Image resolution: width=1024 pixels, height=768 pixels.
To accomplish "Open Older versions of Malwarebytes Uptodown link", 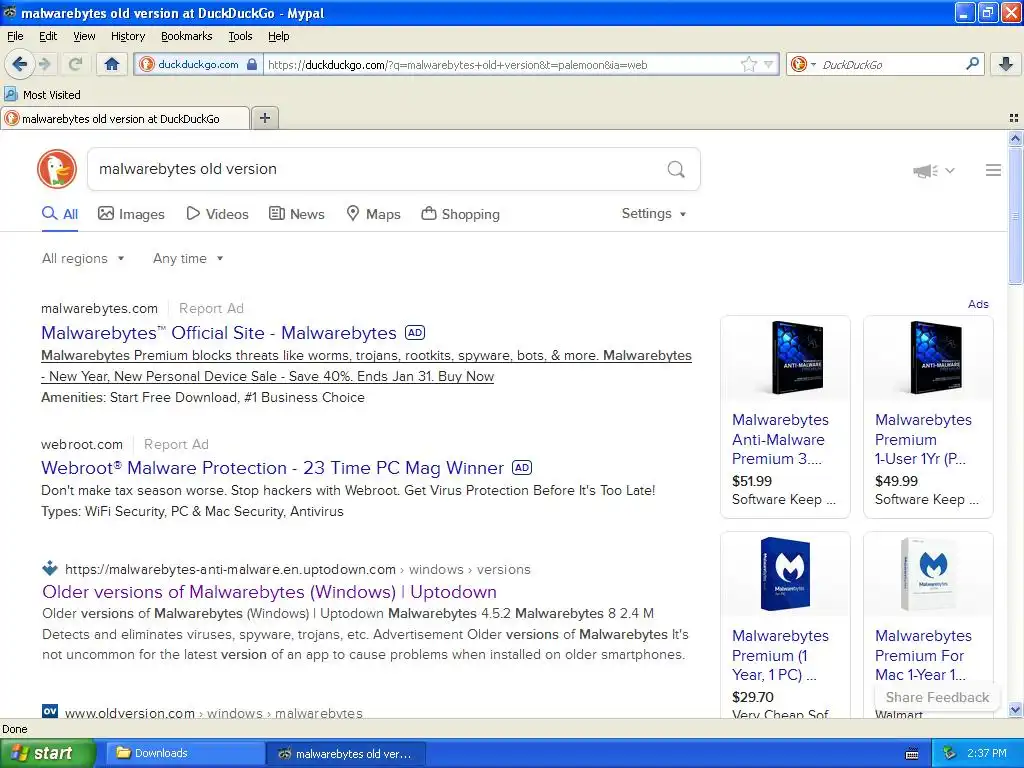I will (x=269, y=592).
